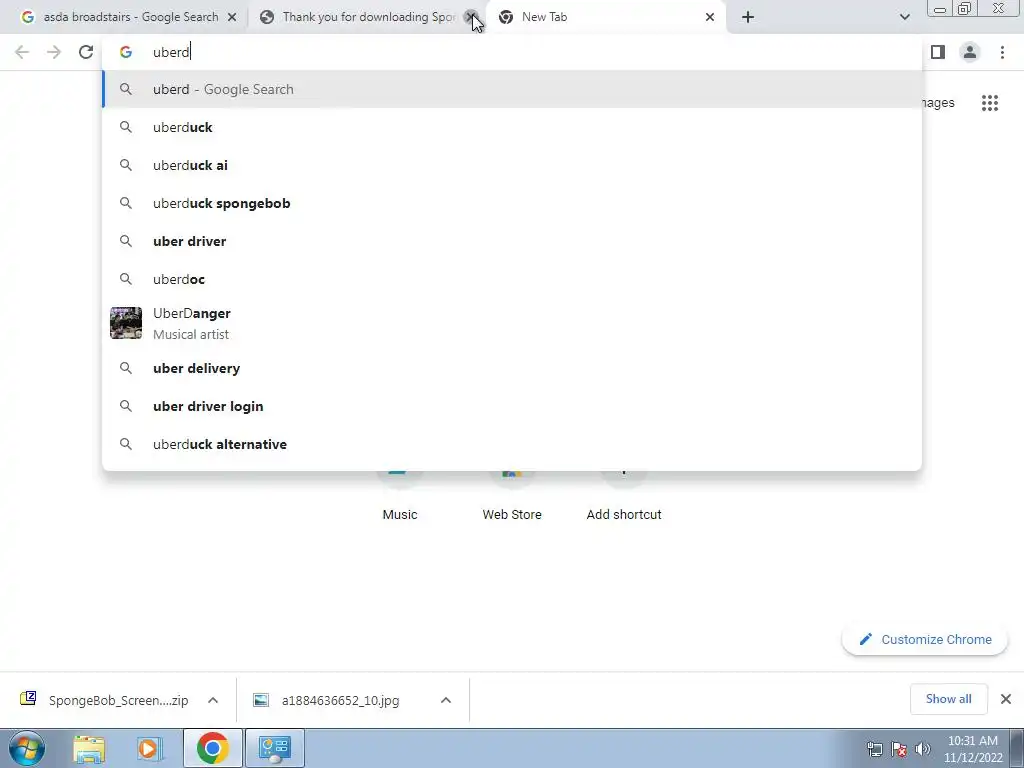The width and height of the screenshot is (1024, 768).
Task: Click the Google G icon in address bar
Action: 126,52
